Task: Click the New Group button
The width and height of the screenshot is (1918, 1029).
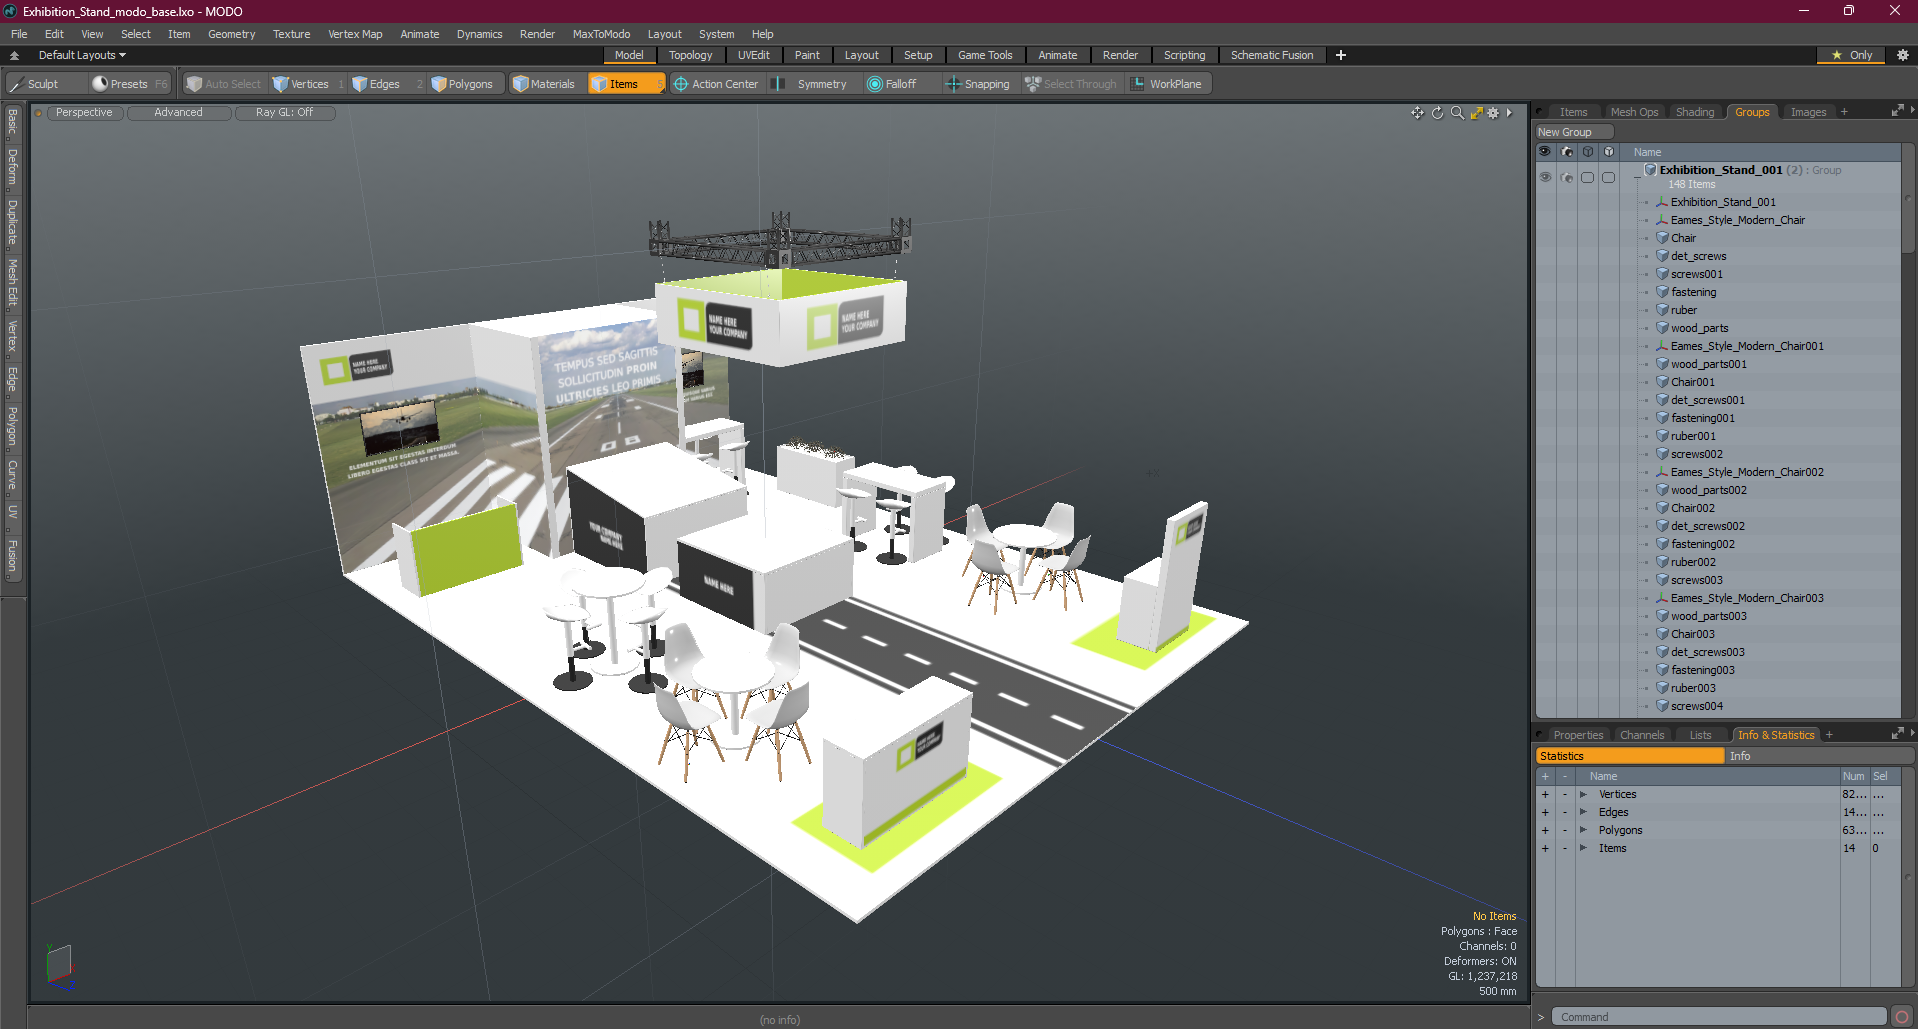Action: click(1573, 132)
